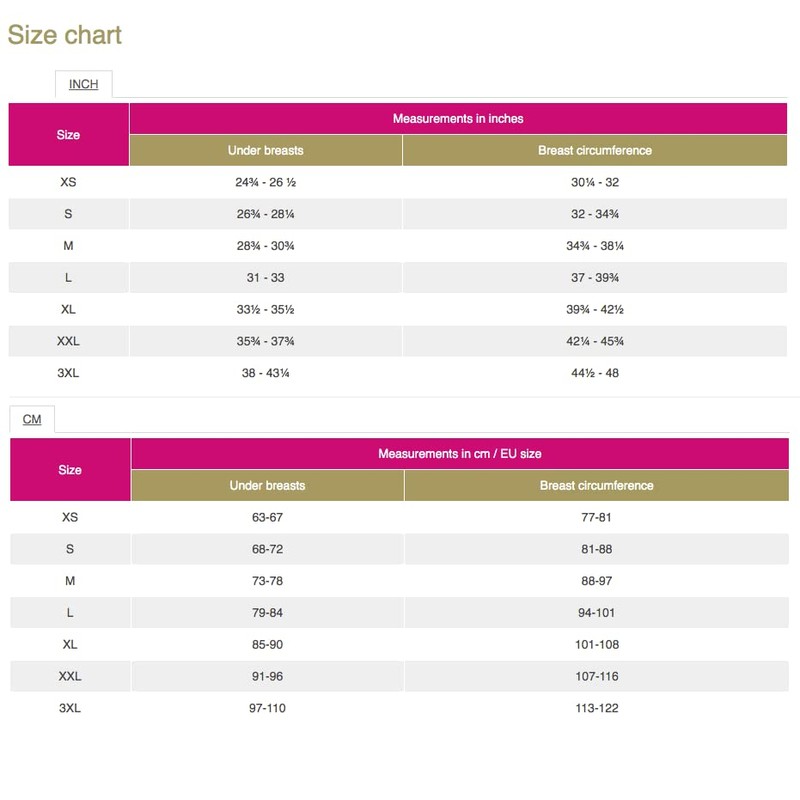Switch to the CM tab
800x800 pixels.
click(31, 419)
